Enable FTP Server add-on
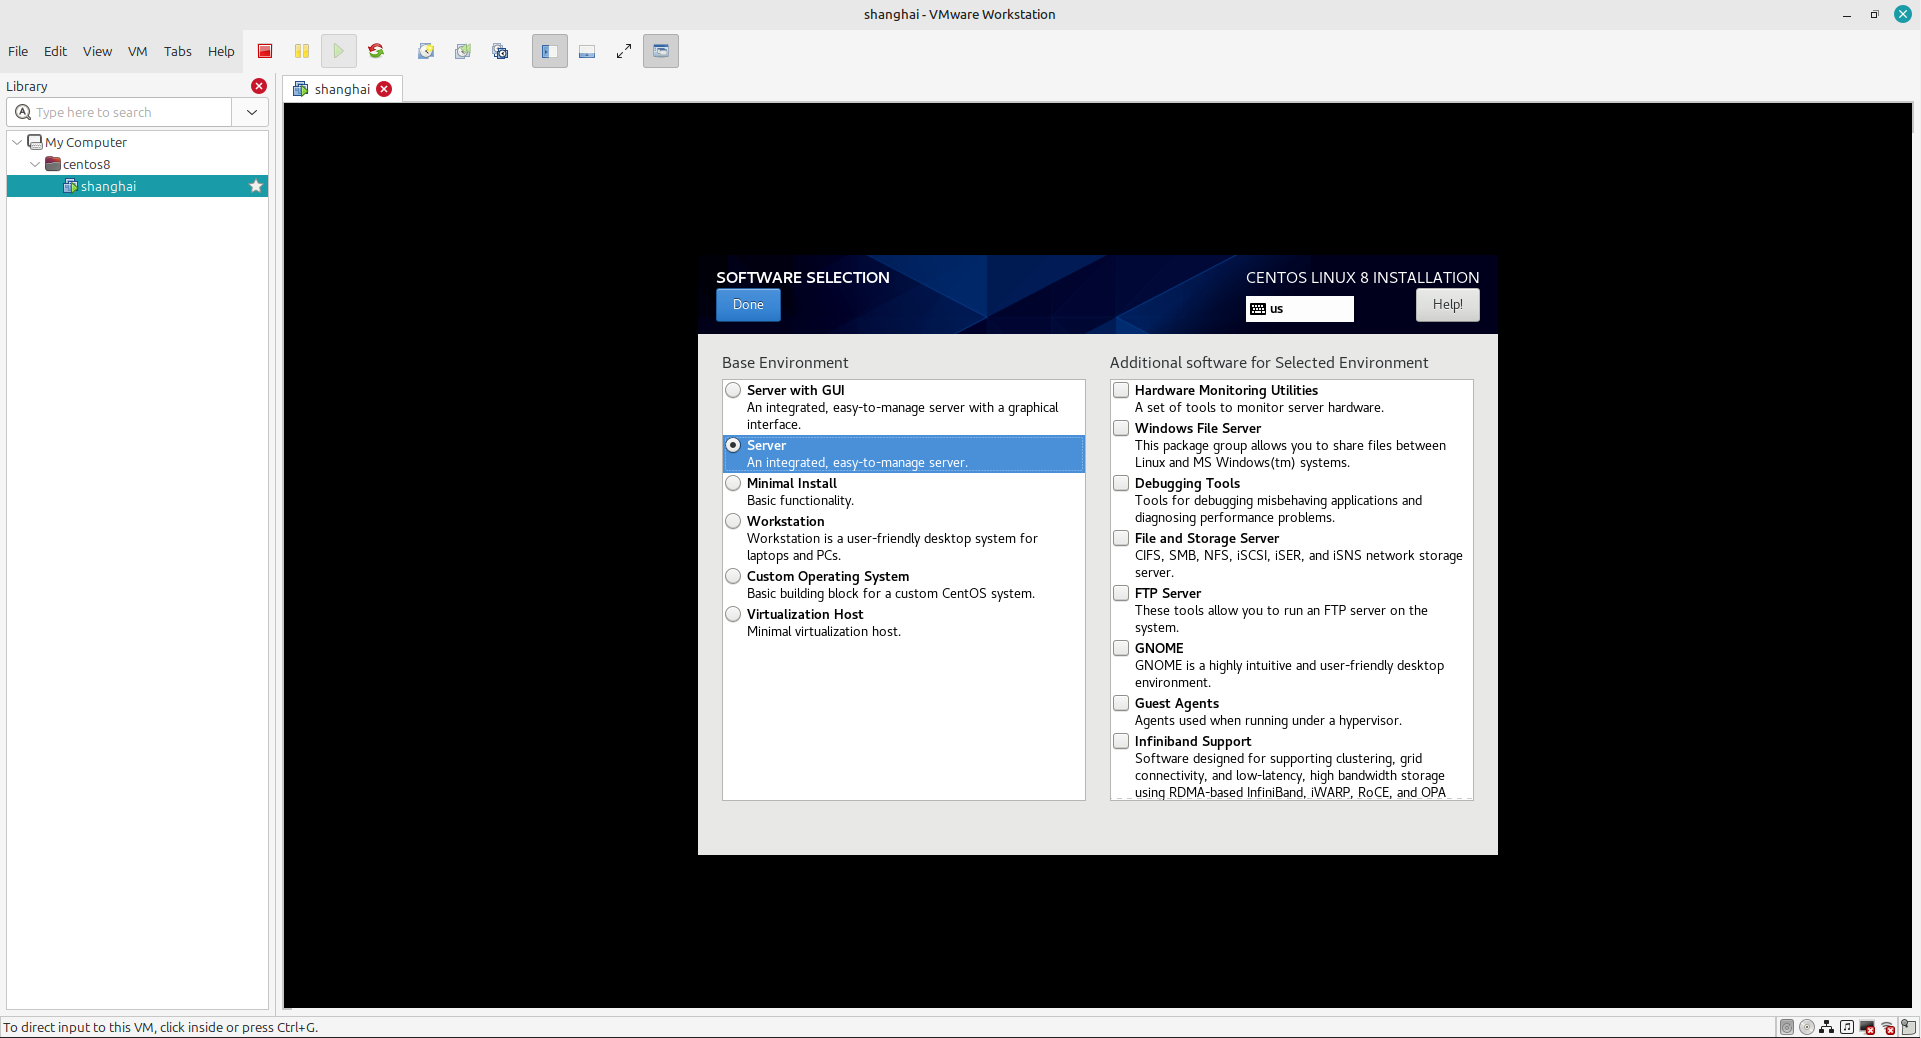Screen dimensions: 1921x1038 pyautogui.click(x=1122, y=593)
